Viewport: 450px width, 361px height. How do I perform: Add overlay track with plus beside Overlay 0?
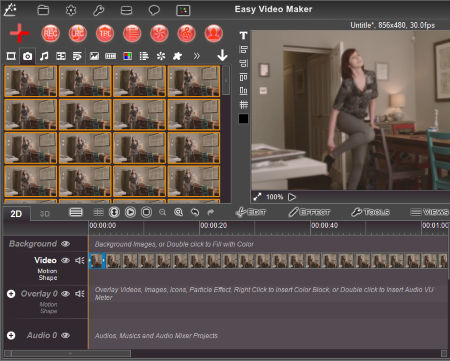click(11, 294)
